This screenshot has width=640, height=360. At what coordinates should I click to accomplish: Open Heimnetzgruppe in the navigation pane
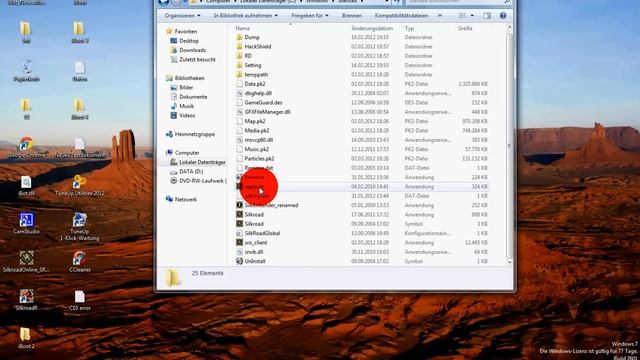[x=194, y=134]
